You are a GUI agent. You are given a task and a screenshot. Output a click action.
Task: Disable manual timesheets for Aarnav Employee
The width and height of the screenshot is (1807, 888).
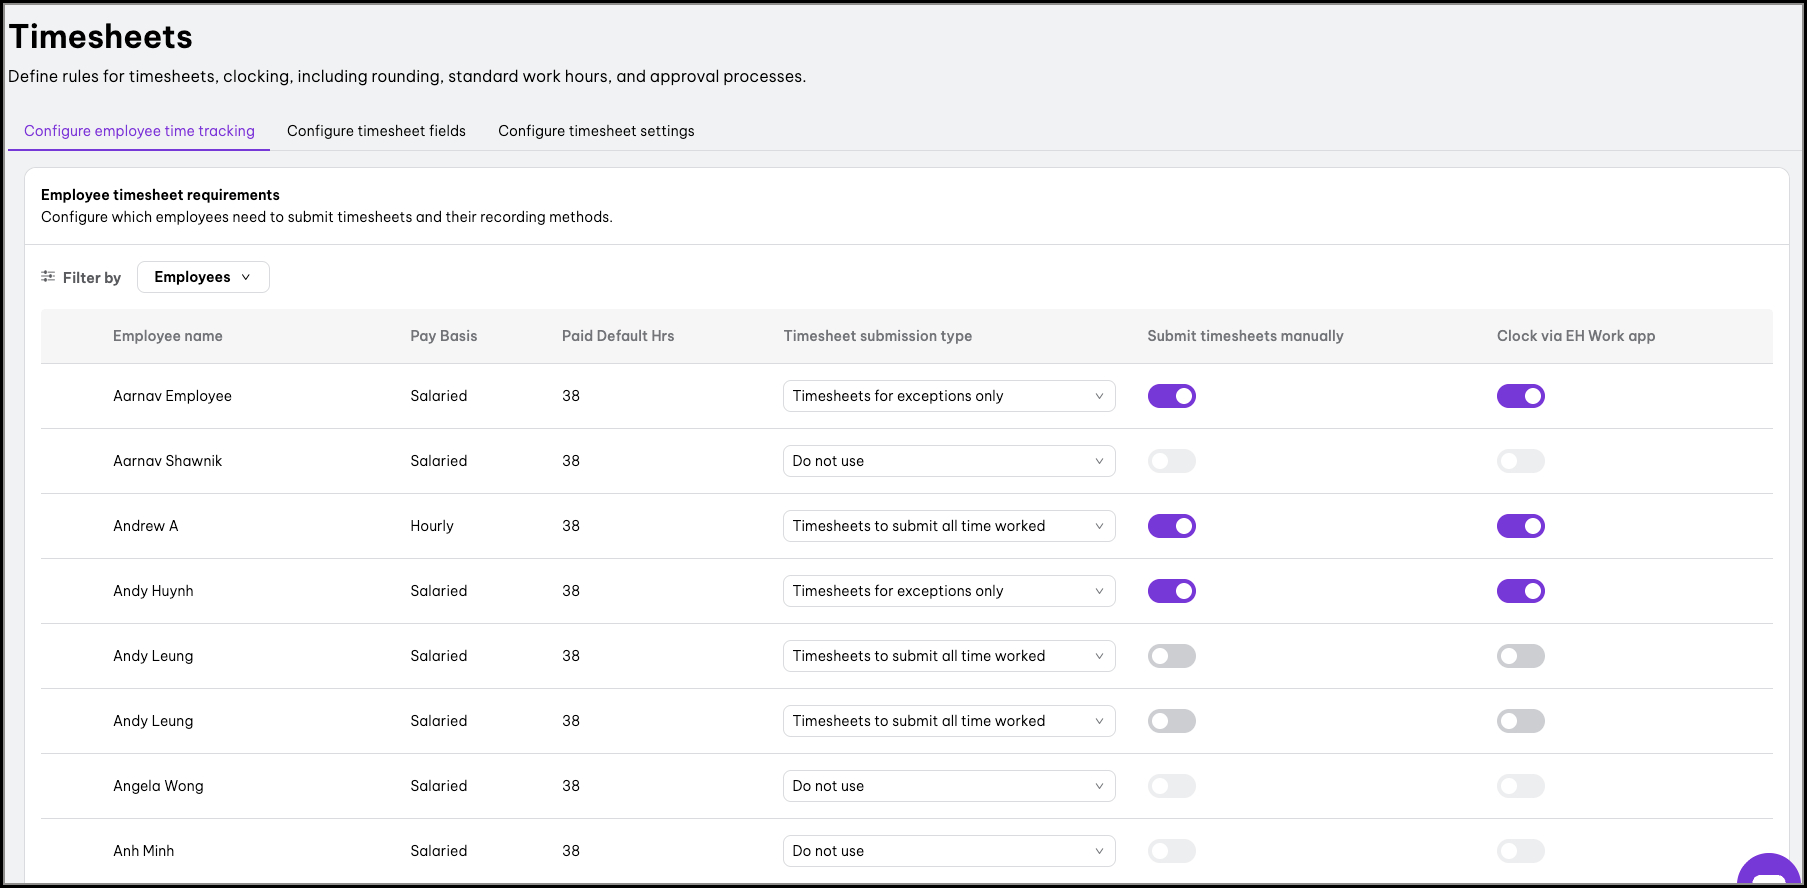(x=1172, y=396)
